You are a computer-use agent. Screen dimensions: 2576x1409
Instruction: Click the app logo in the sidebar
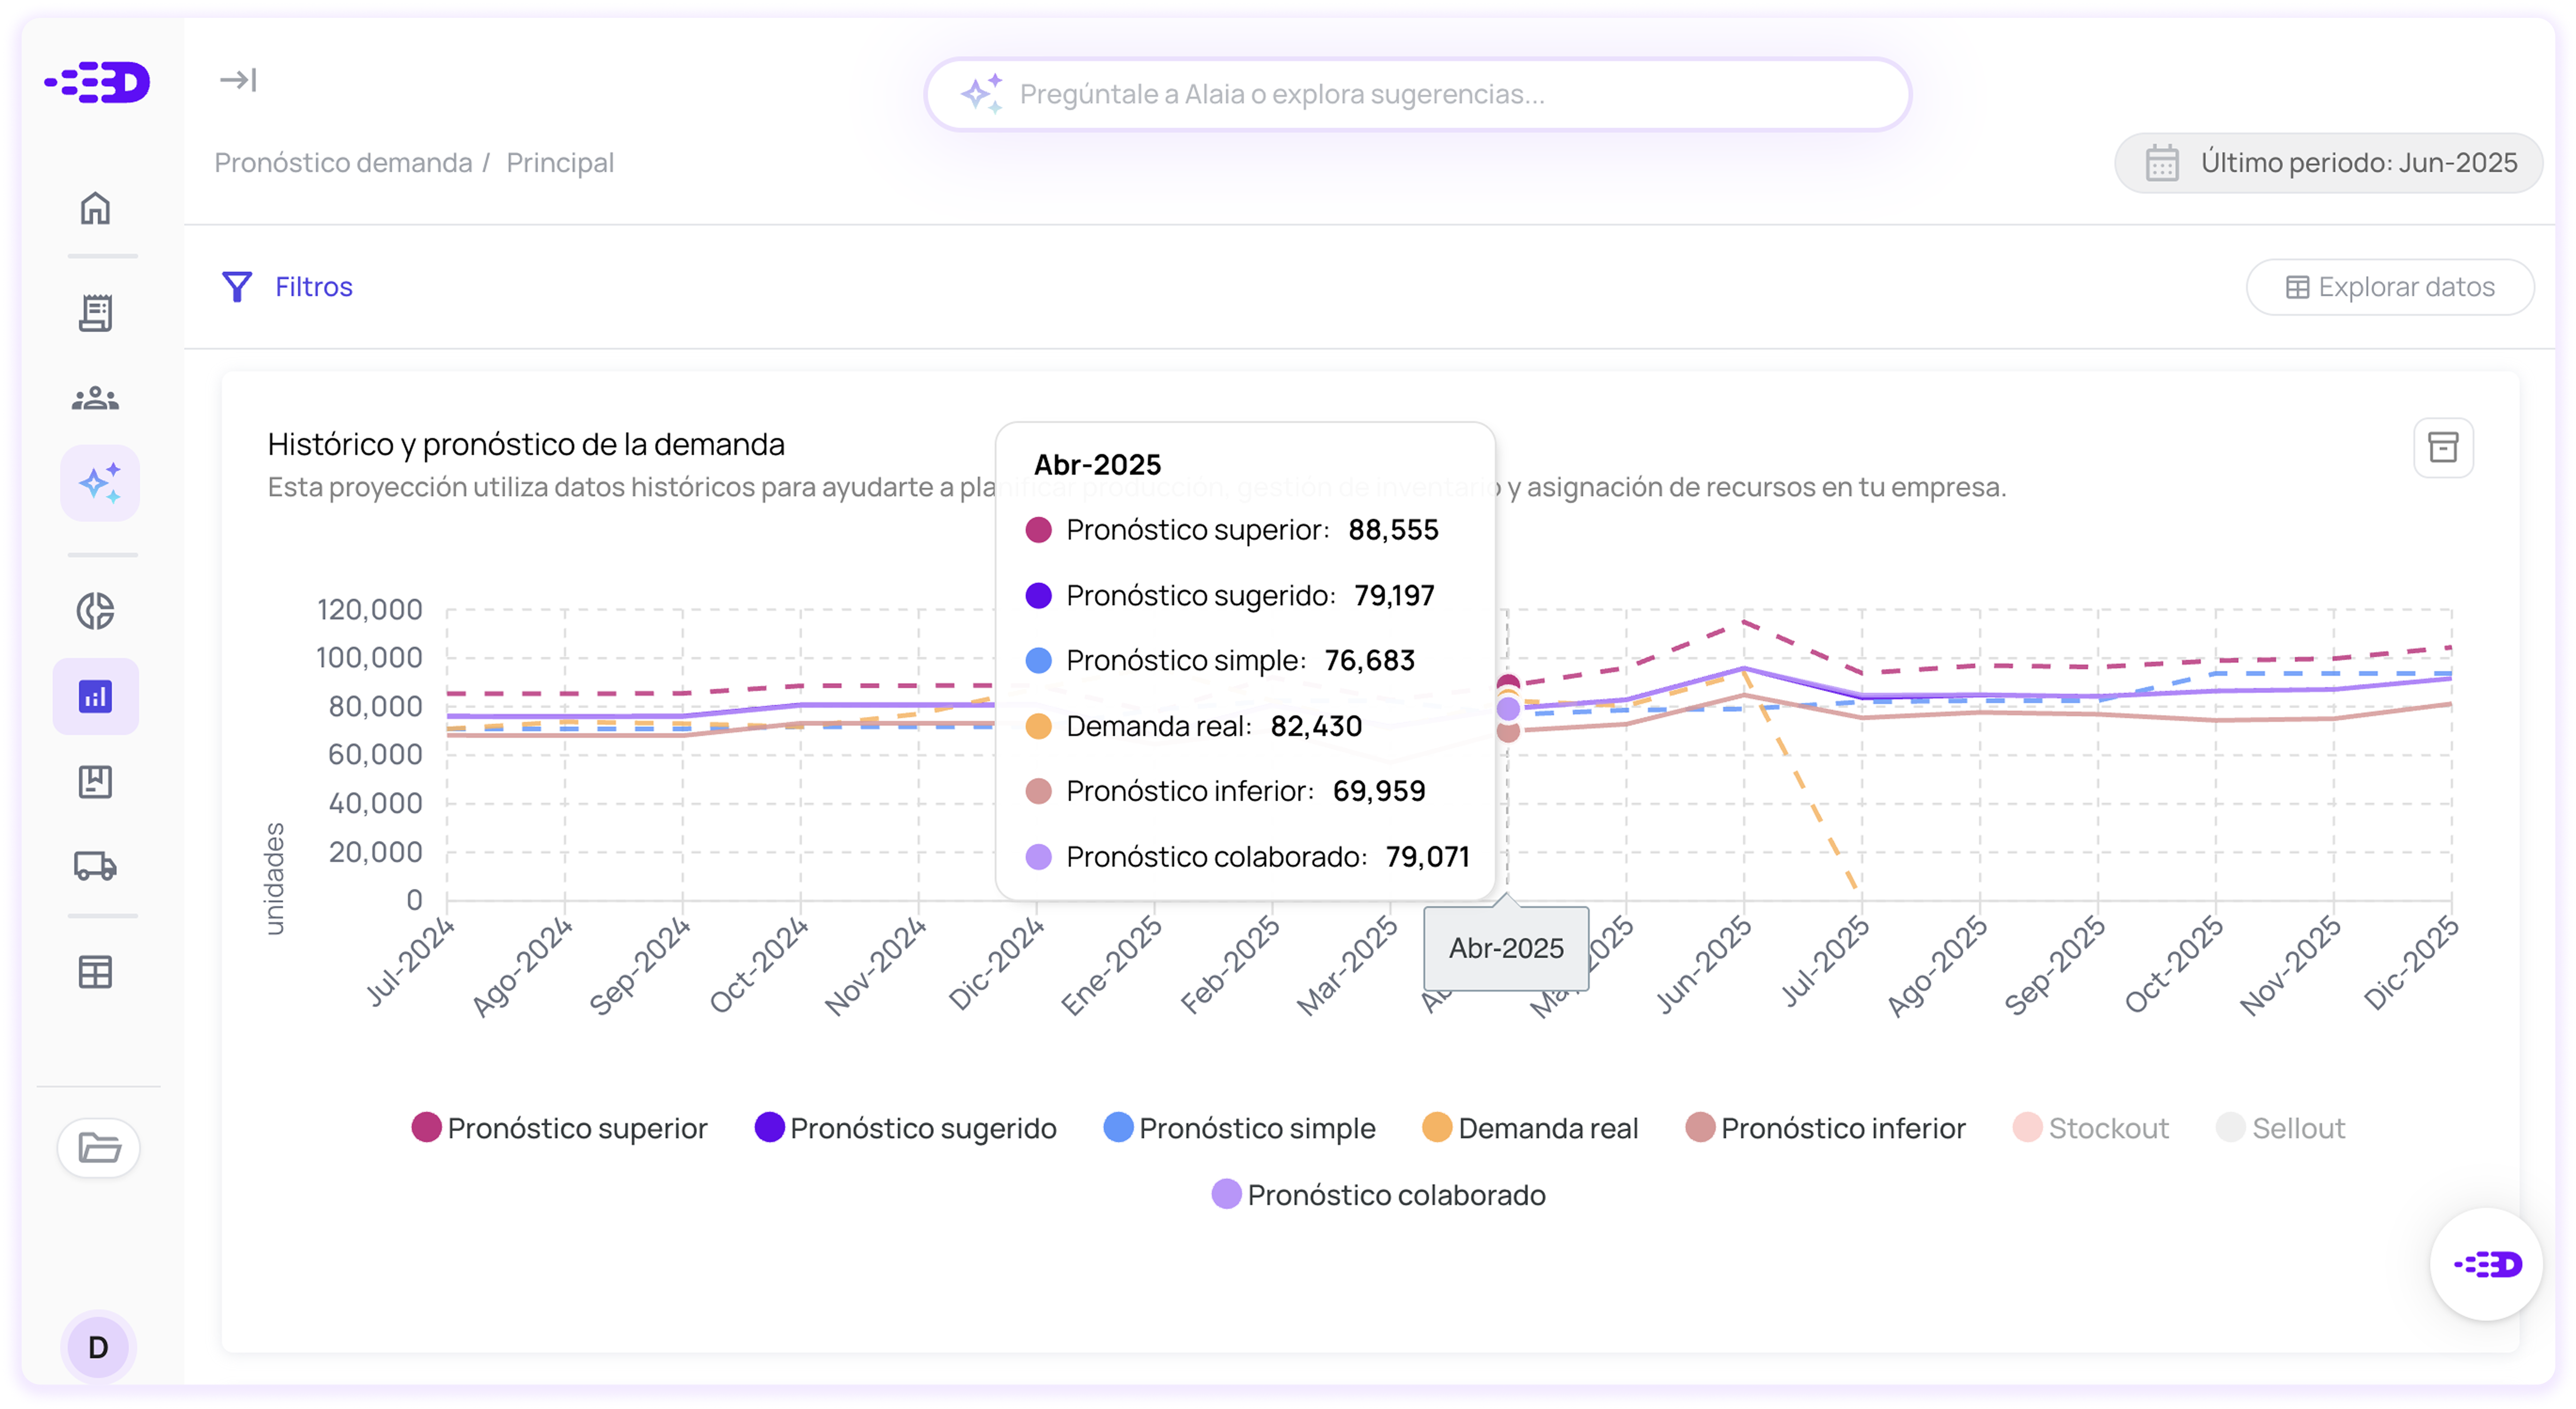tap(97, 82)
